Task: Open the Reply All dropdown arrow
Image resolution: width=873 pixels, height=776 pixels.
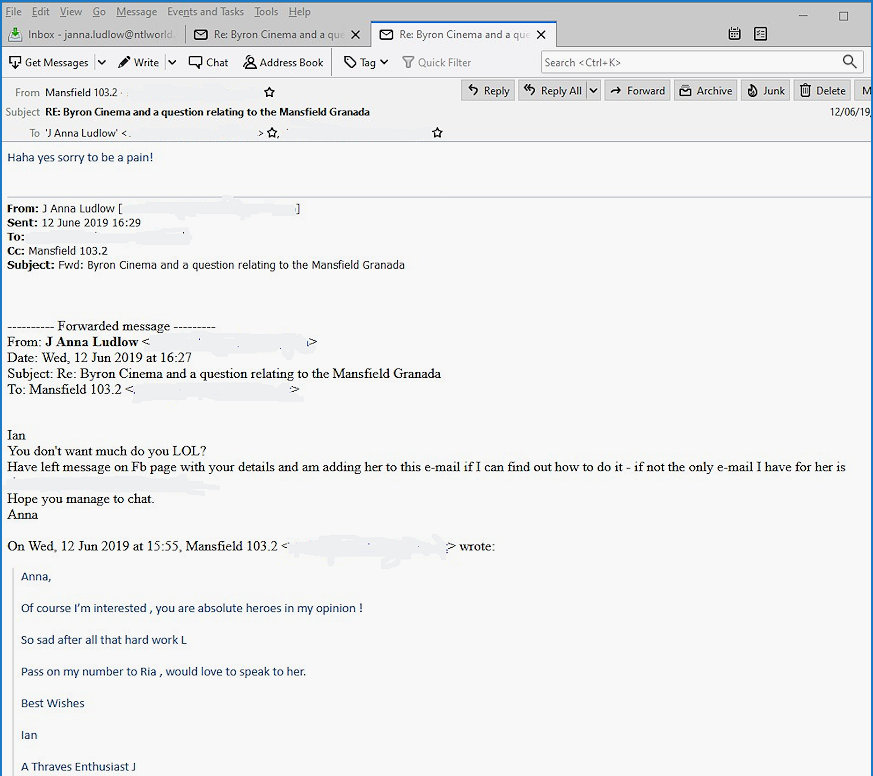Action: 593,91
